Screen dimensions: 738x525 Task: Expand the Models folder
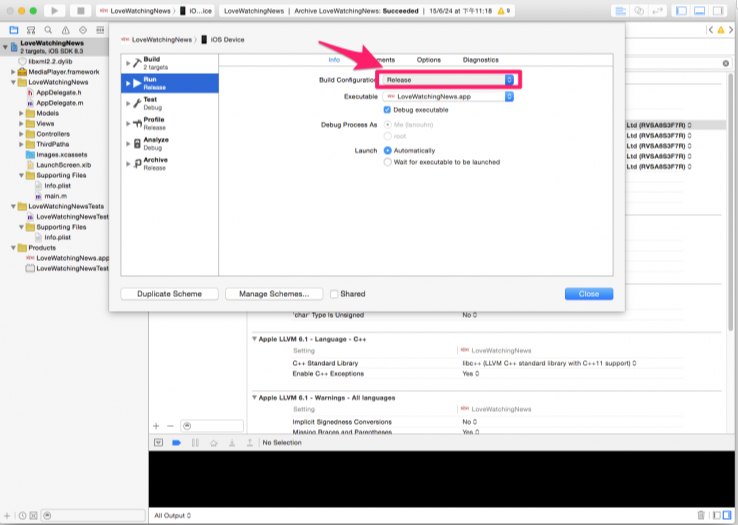pos(21,113)
